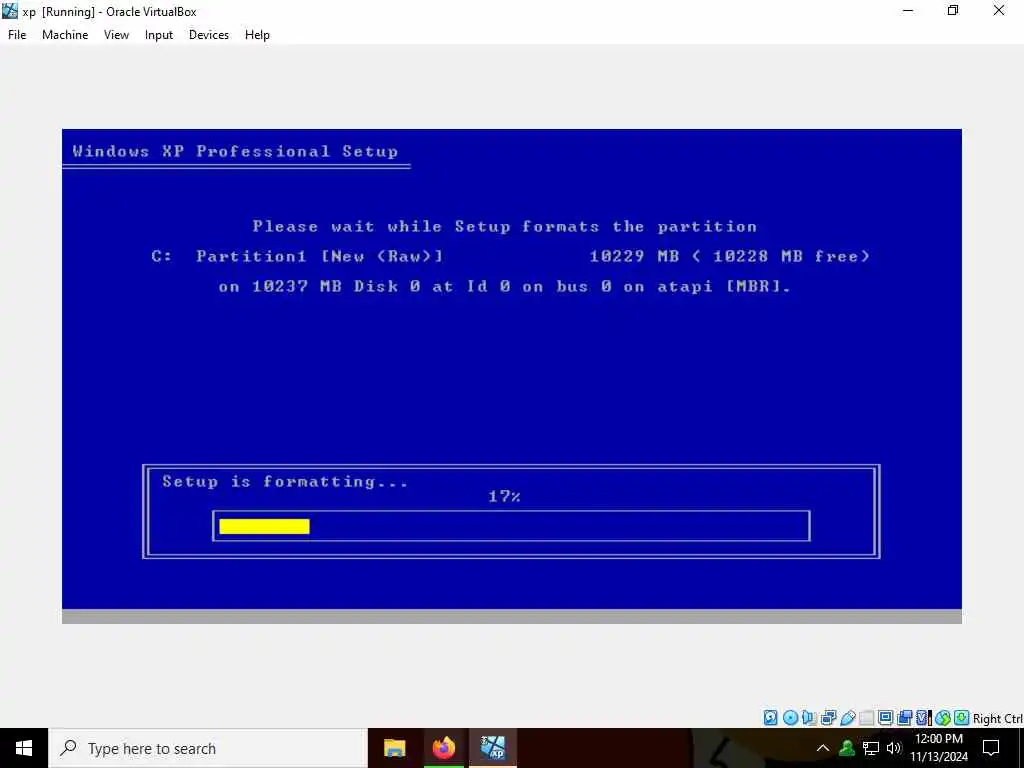Click the network adapters indicator icon
1024x768 pixels.
pos(829,718)
